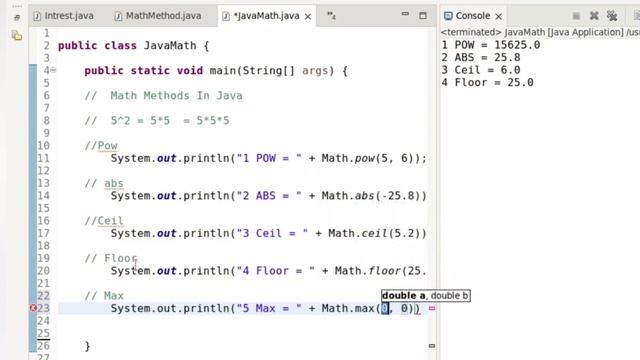The image size is (640, 360).
Task: Click the Console view icon
Action: click(448, 16)
